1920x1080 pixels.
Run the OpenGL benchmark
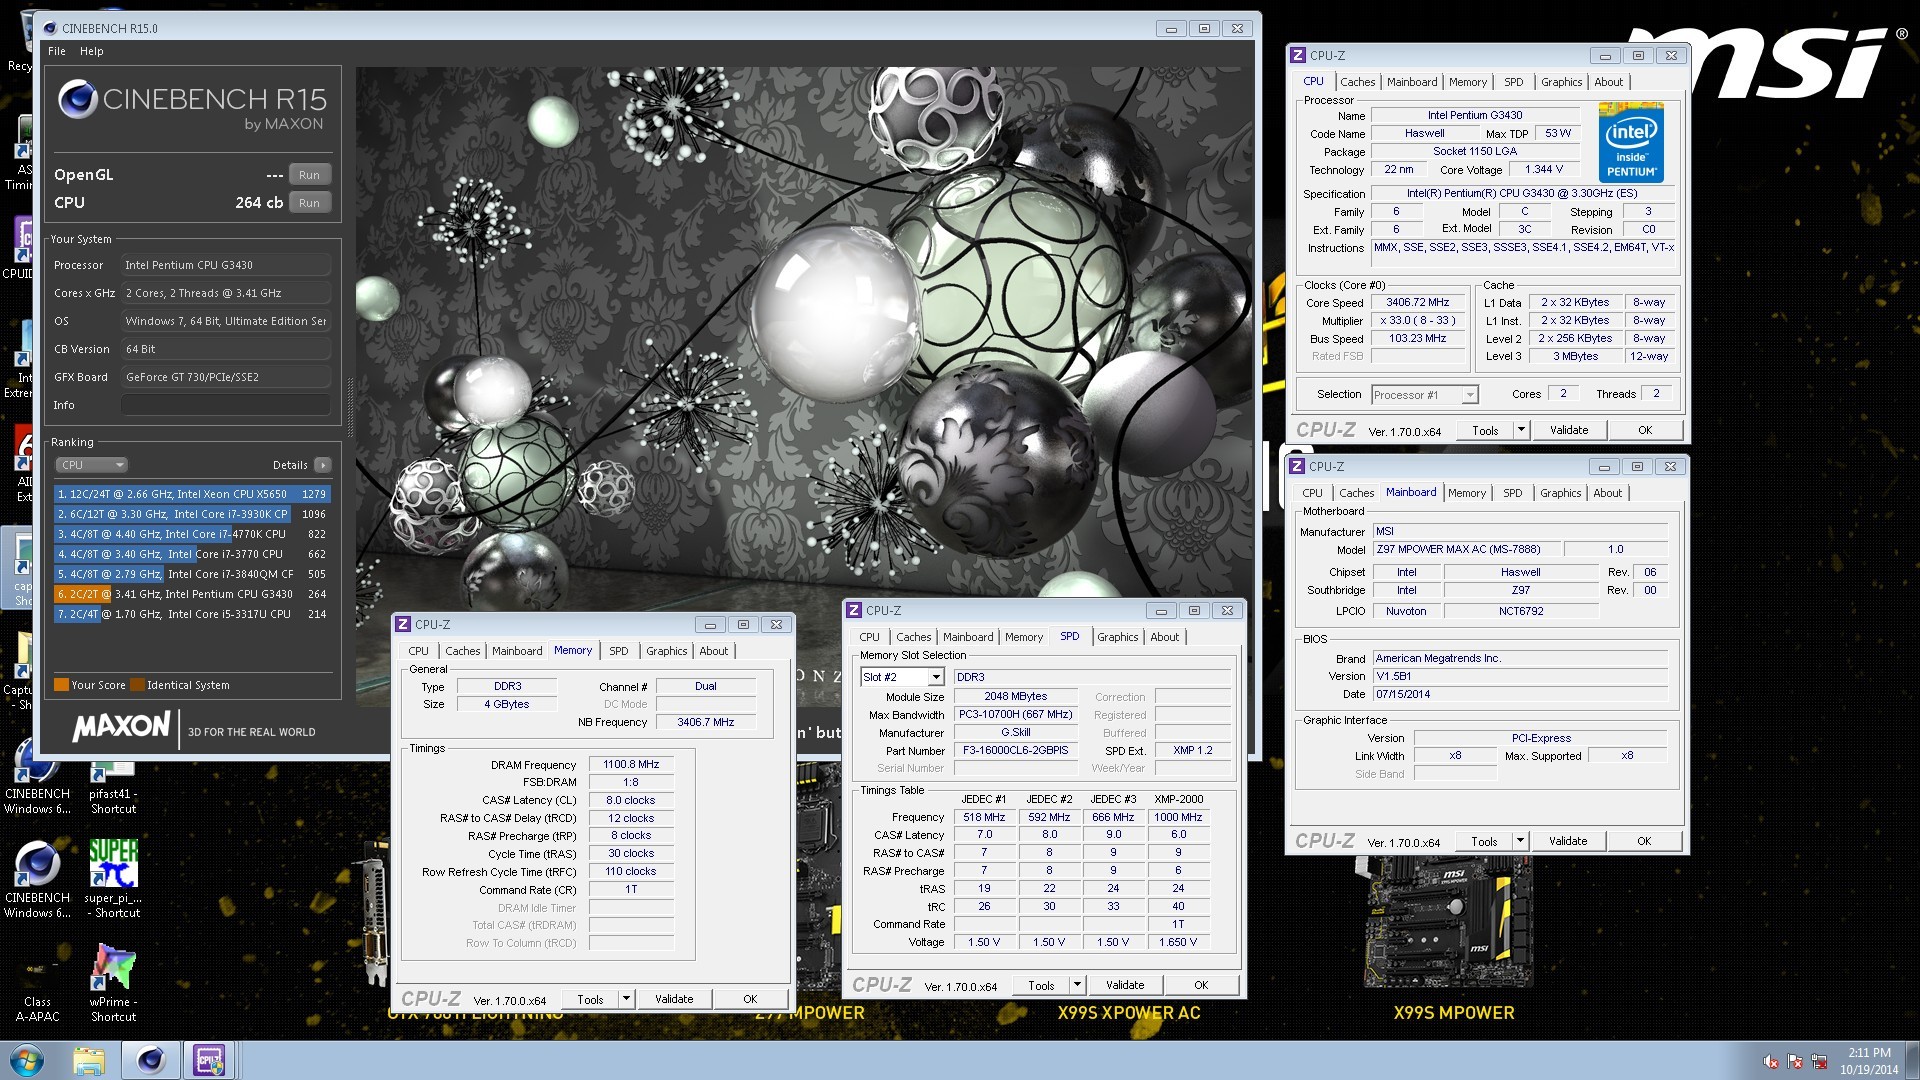coord(310,175)
